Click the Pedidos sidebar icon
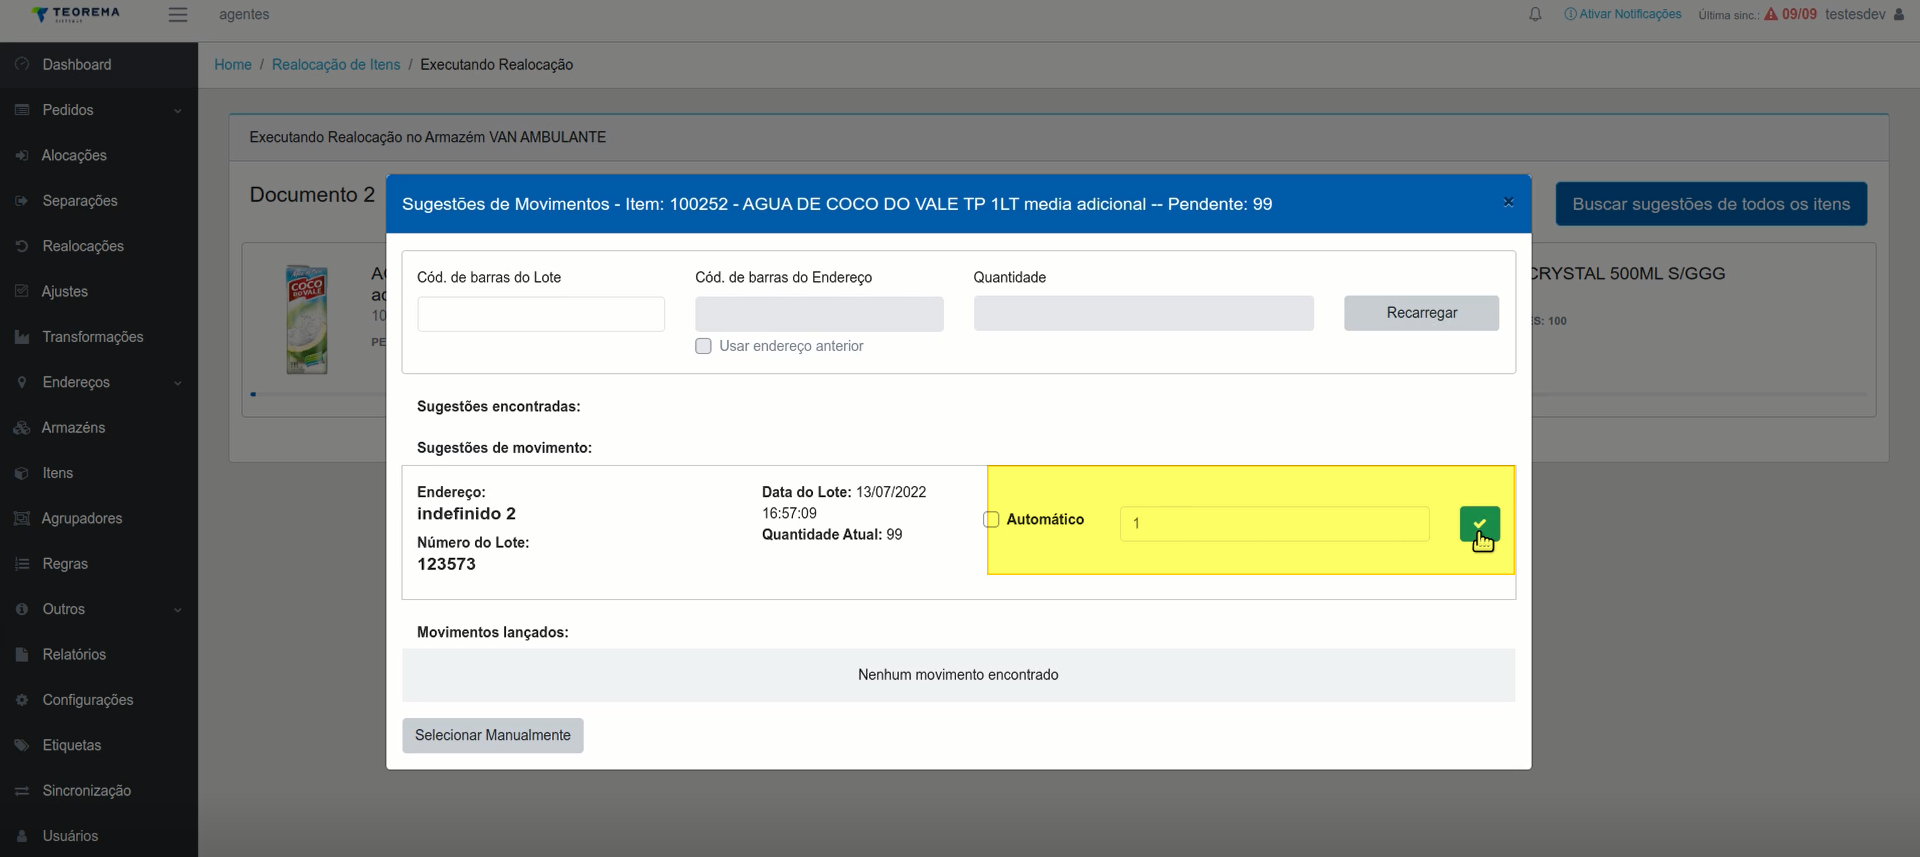The image size is (1920, 857). click(x=22, y=110)
